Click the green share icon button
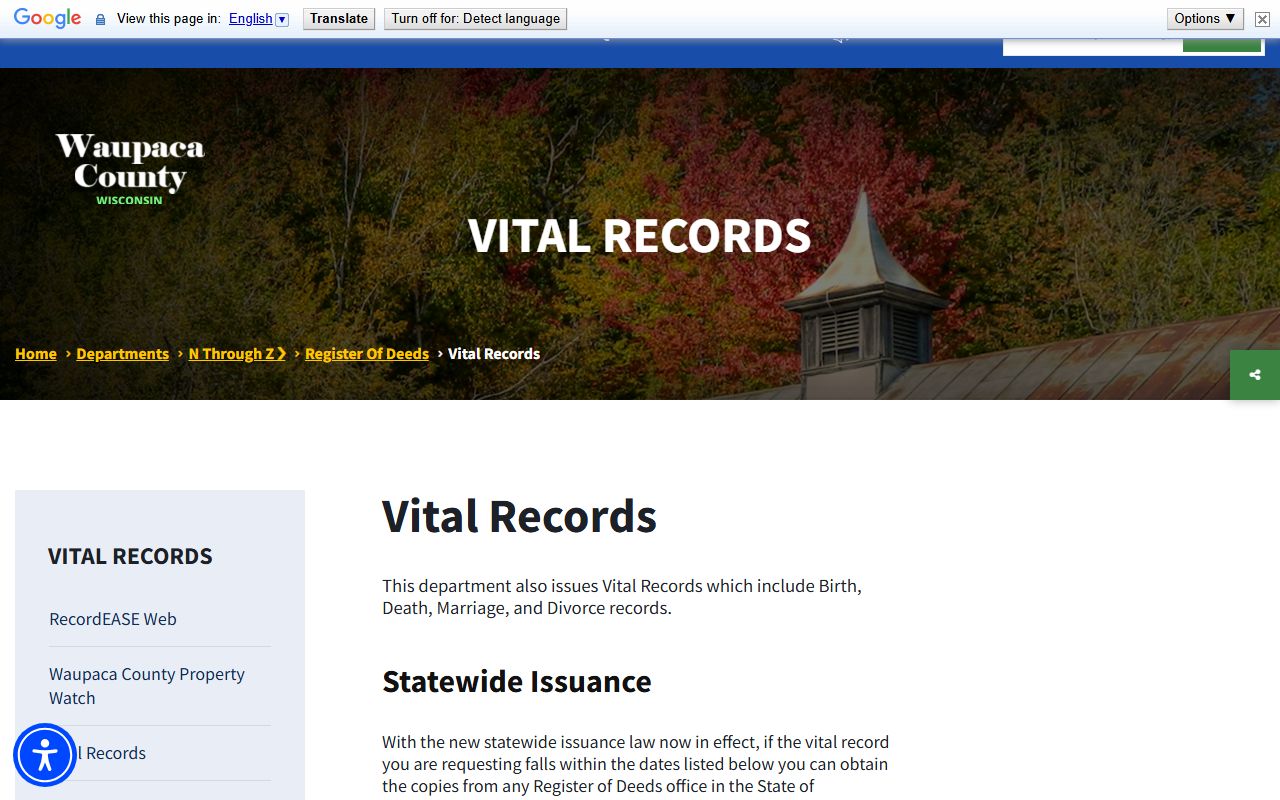 (x=1255, y=375)
